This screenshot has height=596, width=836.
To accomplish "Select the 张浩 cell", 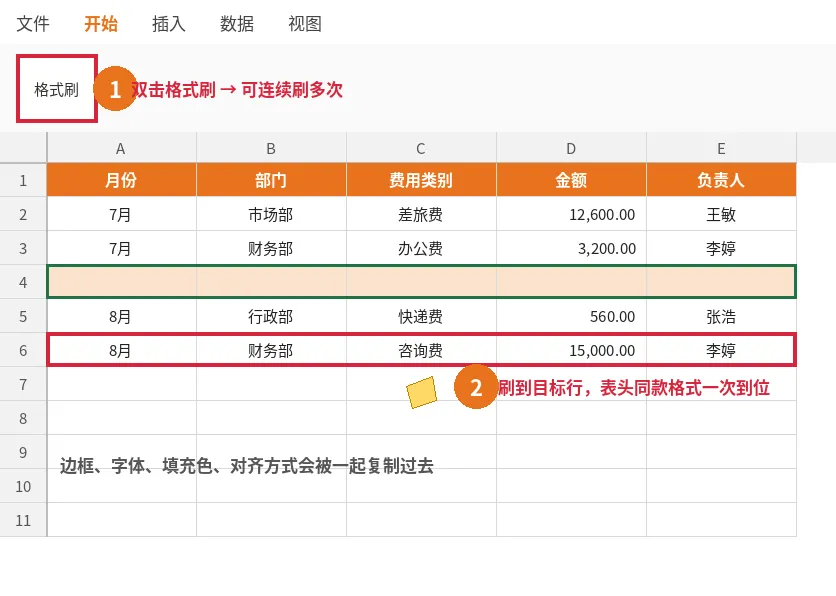I will pos(721,316).
